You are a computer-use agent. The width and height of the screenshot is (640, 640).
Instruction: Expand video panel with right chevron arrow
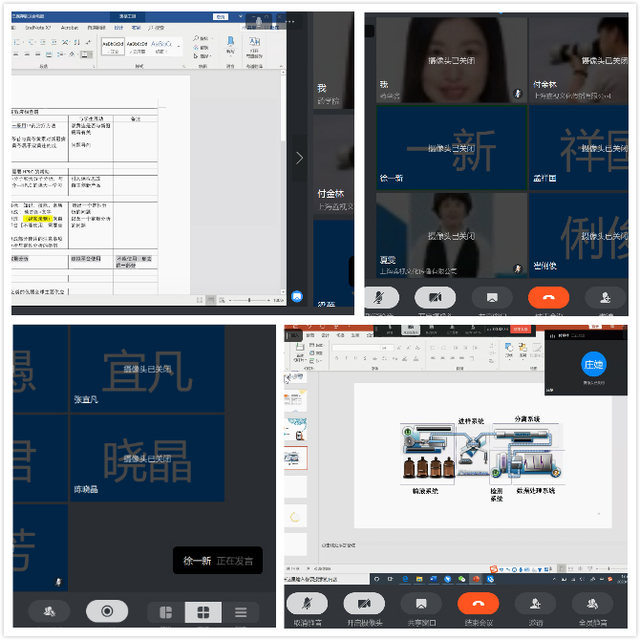pos(299,158)
